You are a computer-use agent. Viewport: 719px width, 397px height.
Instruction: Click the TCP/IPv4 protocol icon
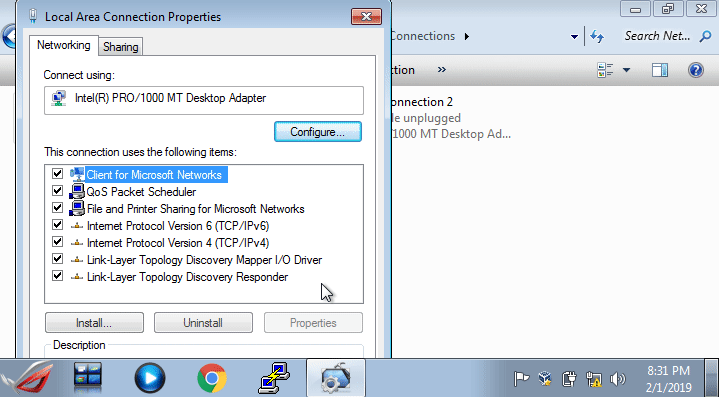click(x=77, y=243)
